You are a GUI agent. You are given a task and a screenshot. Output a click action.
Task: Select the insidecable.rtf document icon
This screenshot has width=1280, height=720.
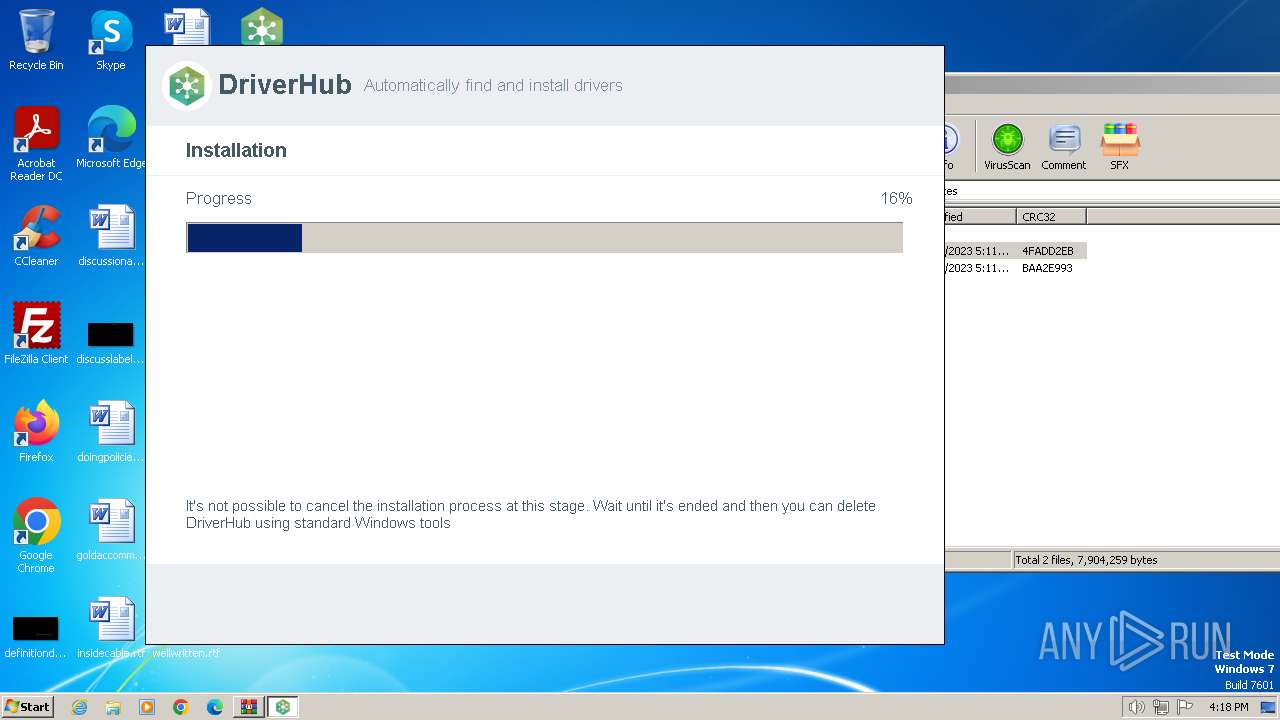coord(111,628)
